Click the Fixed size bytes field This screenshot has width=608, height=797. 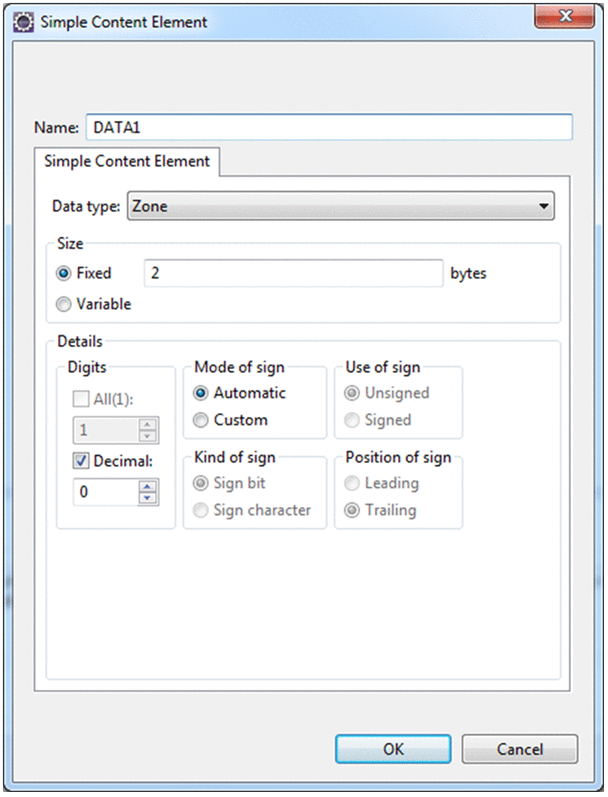point(293,273)
